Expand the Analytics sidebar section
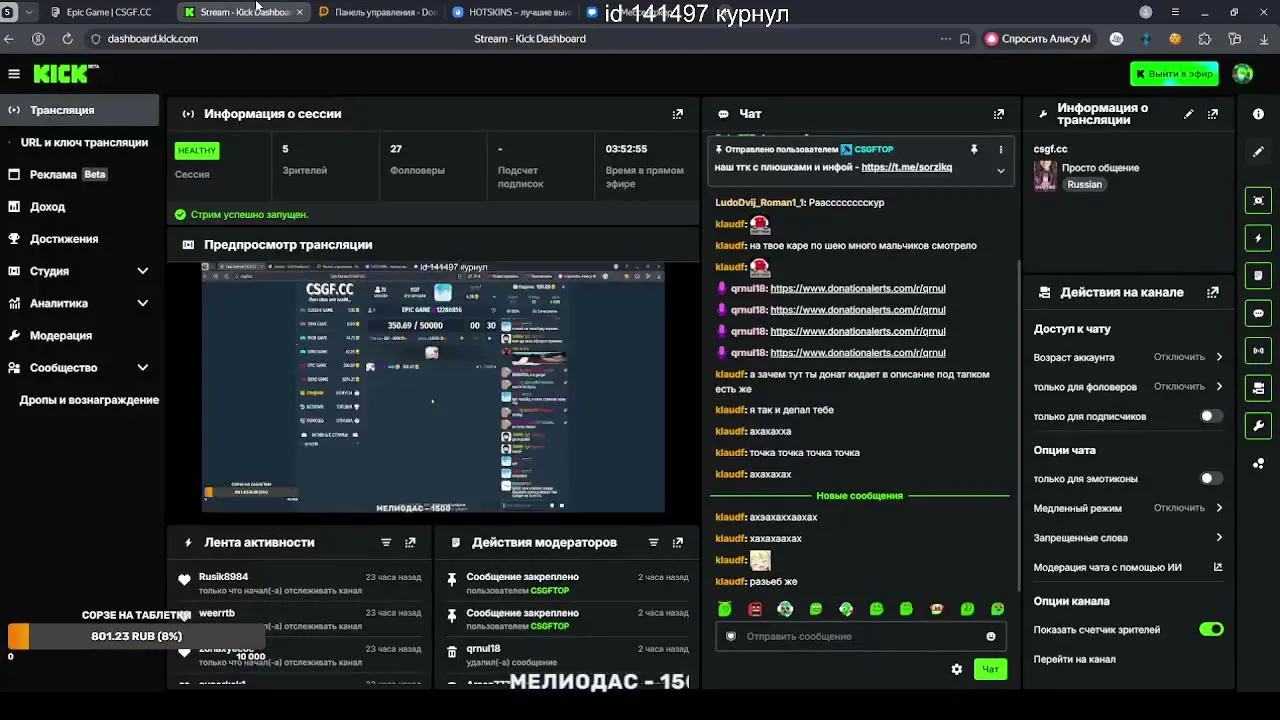Viewport: 1280px width, 720px height. tap(142, 303)
